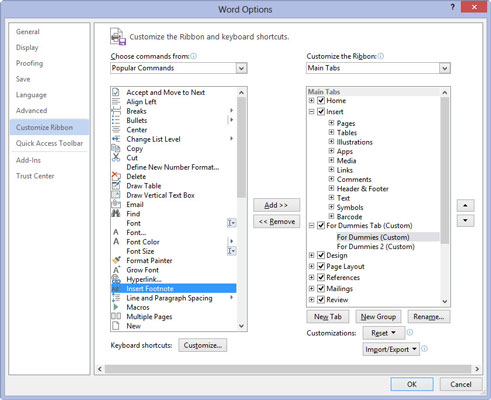This screenshot has height=400, width=491.
Task: Uncheck the References tab checkbox
Action: point(321,277)
